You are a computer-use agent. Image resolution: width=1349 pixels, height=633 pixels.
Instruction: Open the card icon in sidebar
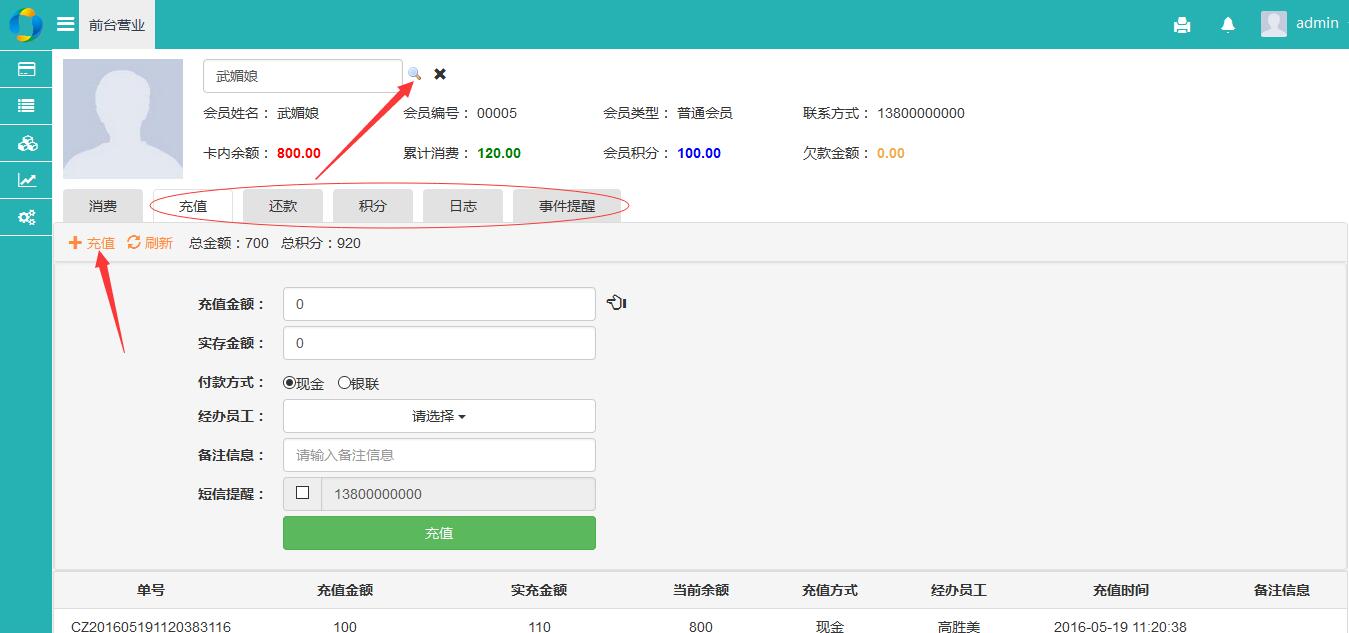click(27, 69)
